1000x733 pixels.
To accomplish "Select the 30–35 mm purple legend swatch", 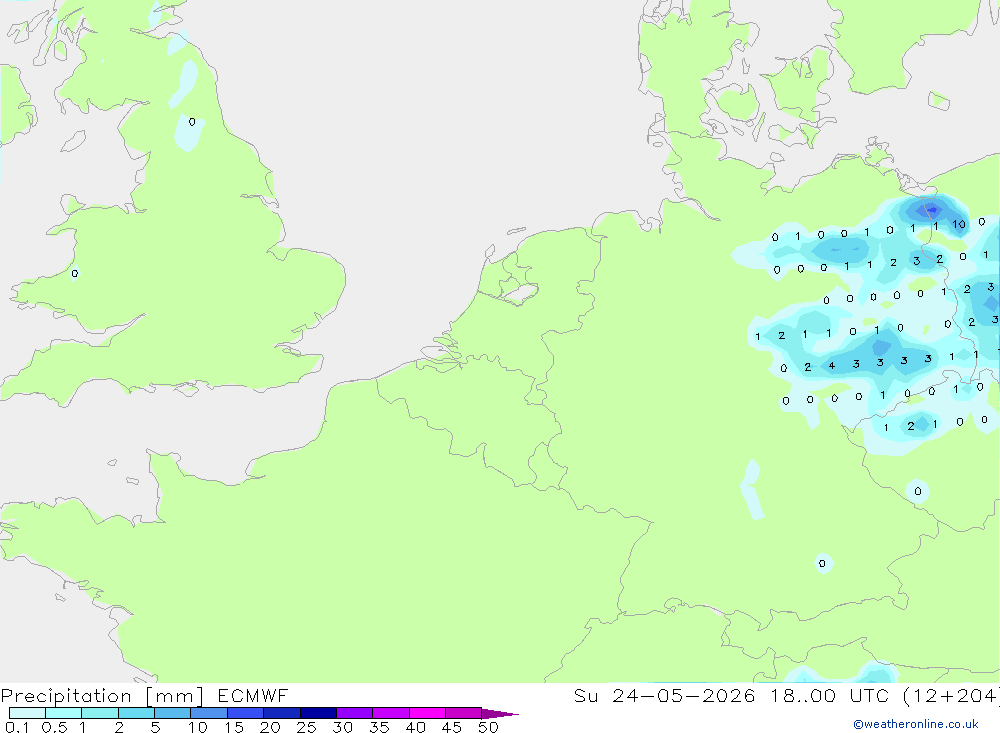I will point(355,713).
